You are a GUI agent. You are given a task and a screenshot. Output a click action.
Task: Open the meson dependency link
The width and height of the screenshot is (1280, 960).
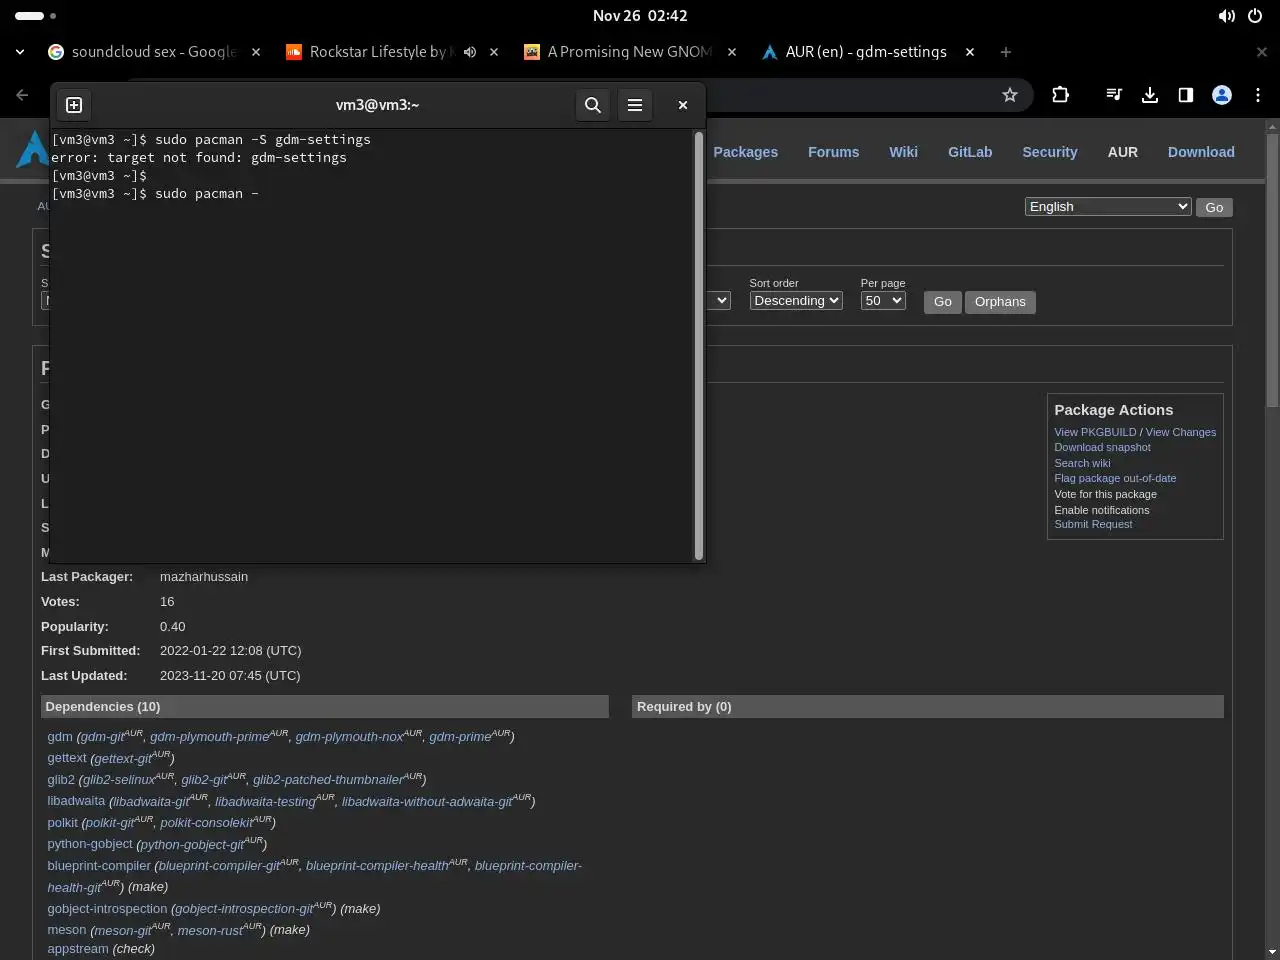click(67, 930)
